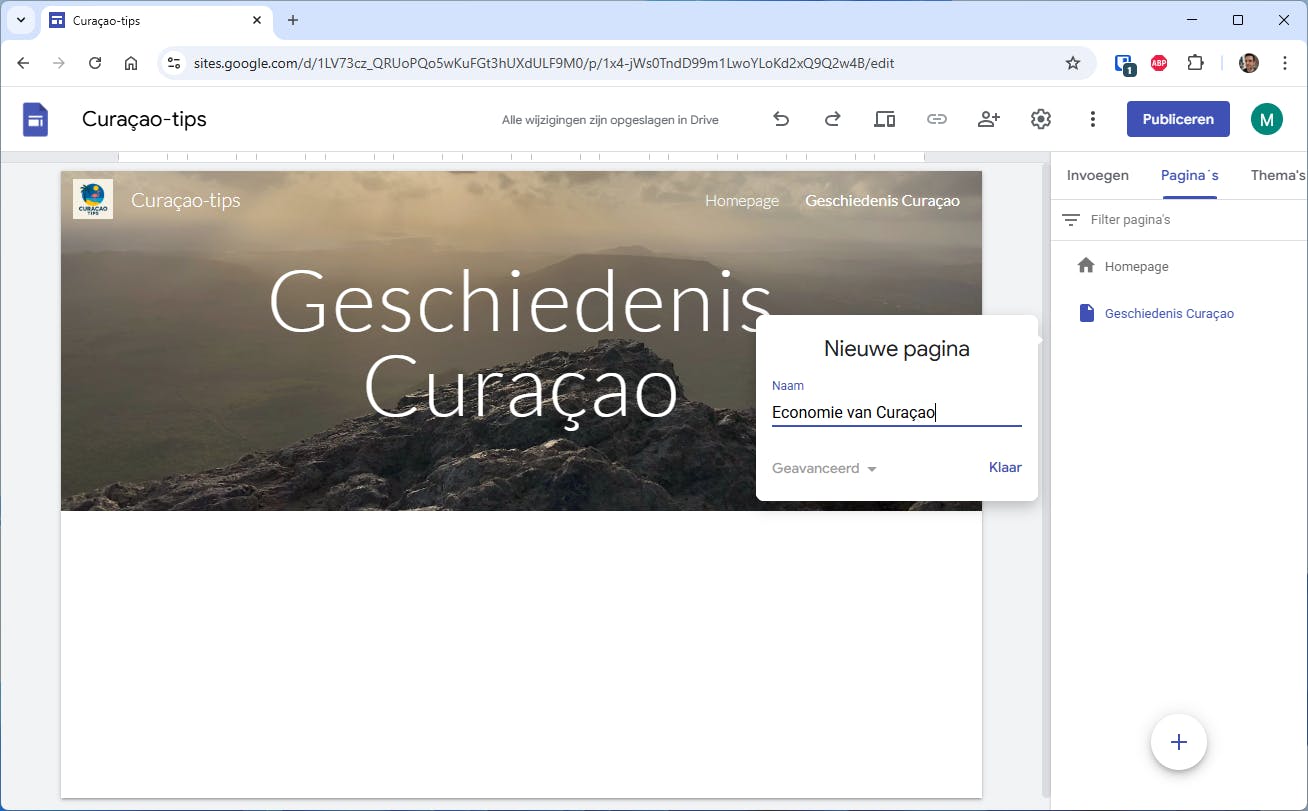The height and width of the screenshot is (811, 1308).
Task: Bookmark this page with the star
Action: coord(1073,63)
